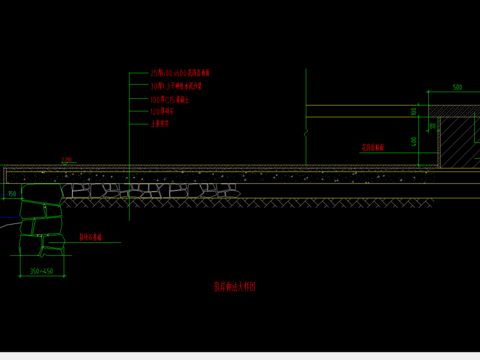This screenshot has width=480, height=360.
Task: Pick the 400 vertical dimension text
Action: [x=414, y=141]
